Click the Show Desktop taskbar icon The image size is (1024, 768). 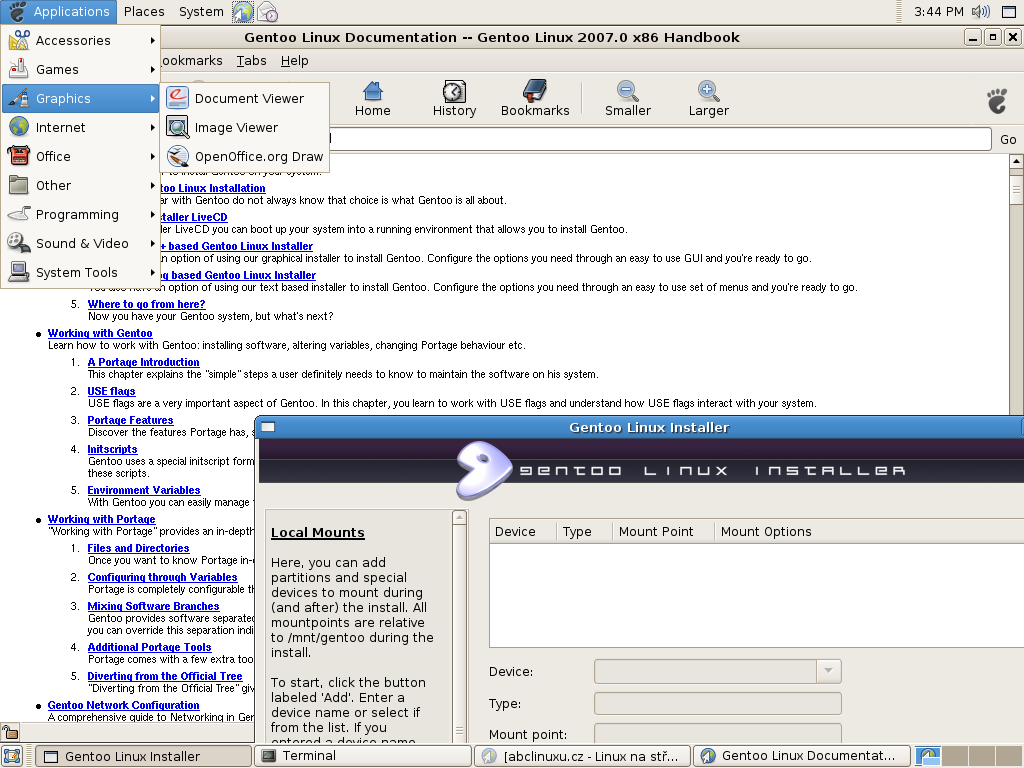coord(12,756)
